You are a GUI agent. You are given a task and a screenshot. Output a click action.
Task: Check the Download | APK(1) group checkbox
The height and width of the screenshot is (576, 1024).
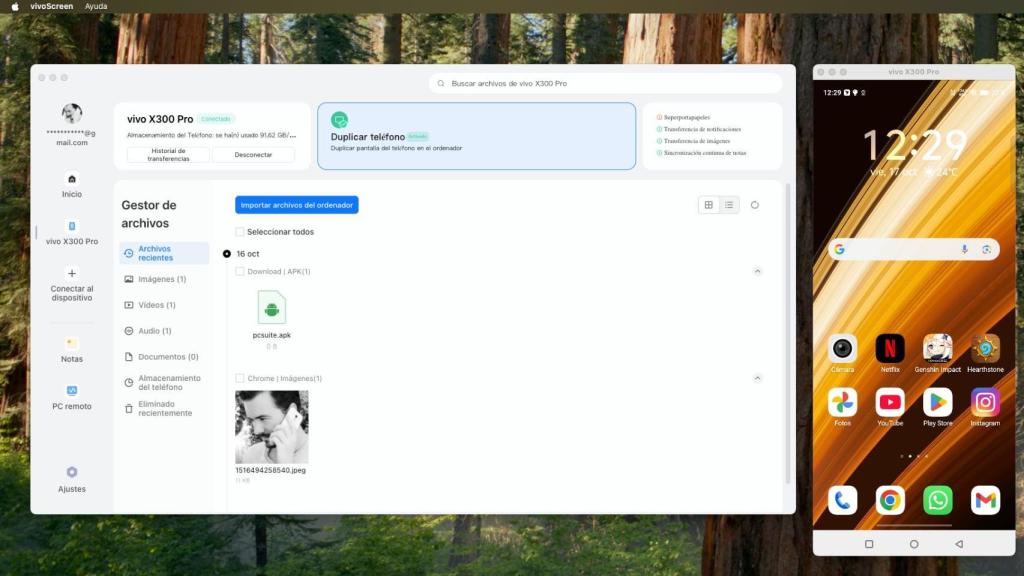(239, 271)
